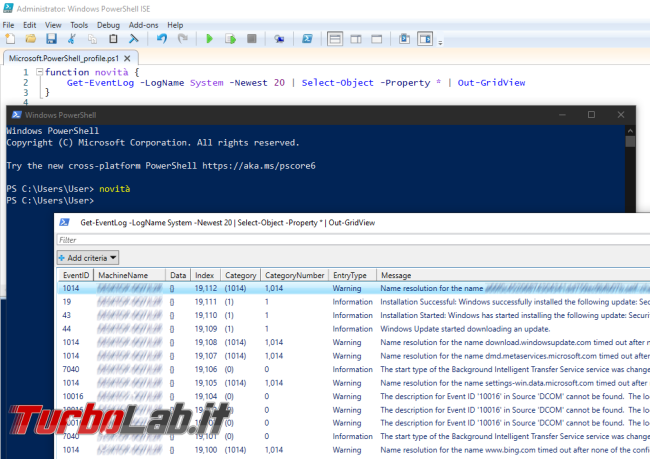Select 'Windows Update started downloading' row
Screen dimensions: 650x459
pos(354,329)
